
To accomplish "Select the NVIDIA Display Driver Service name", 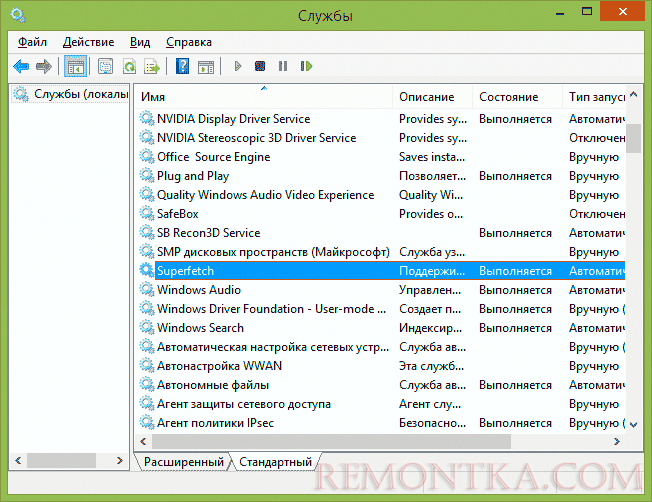I will point(234,119).
